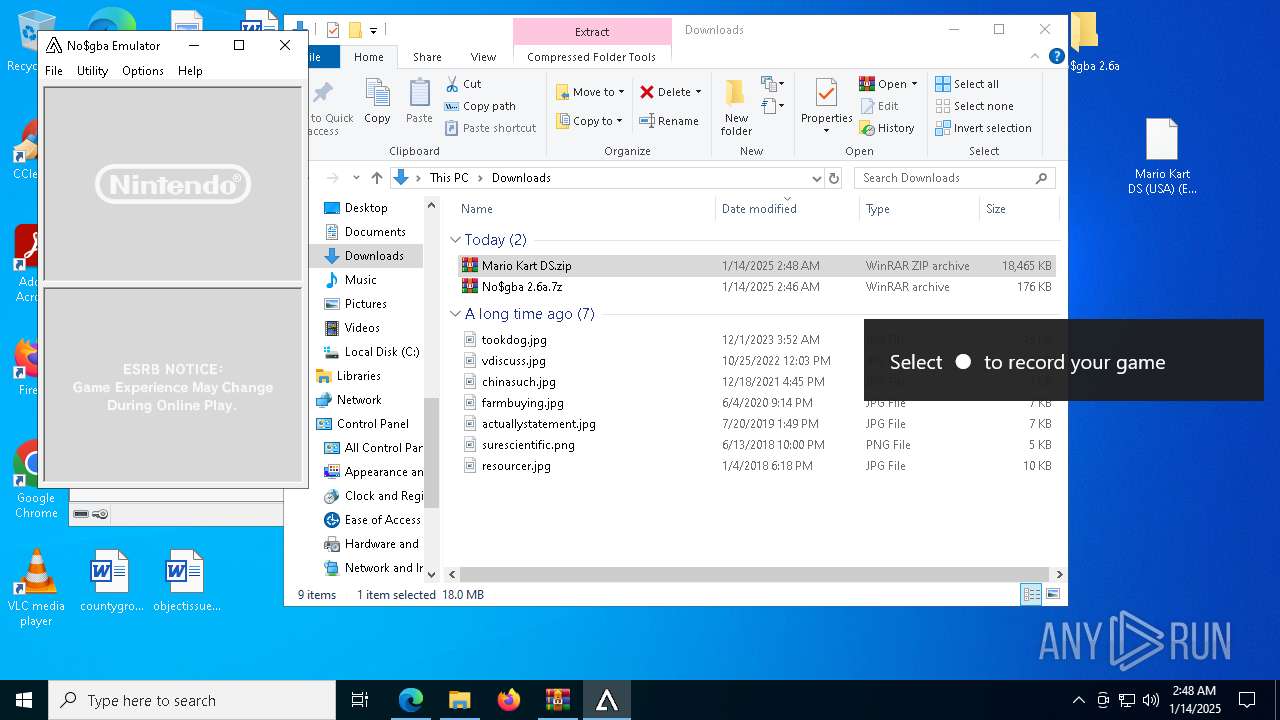Click the Up one level arrow

[377, 178]
